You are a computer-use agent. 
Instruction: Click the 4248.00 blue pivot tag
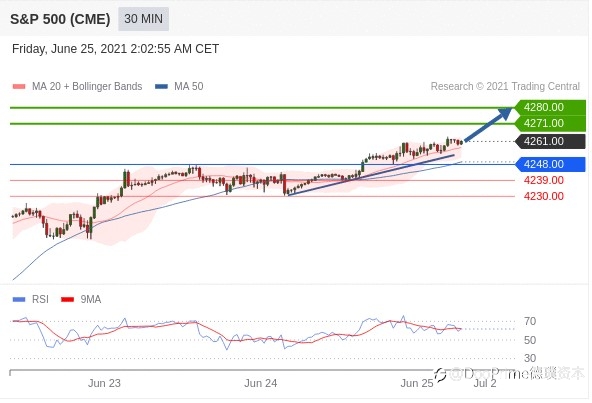click(x=550, y=164)
